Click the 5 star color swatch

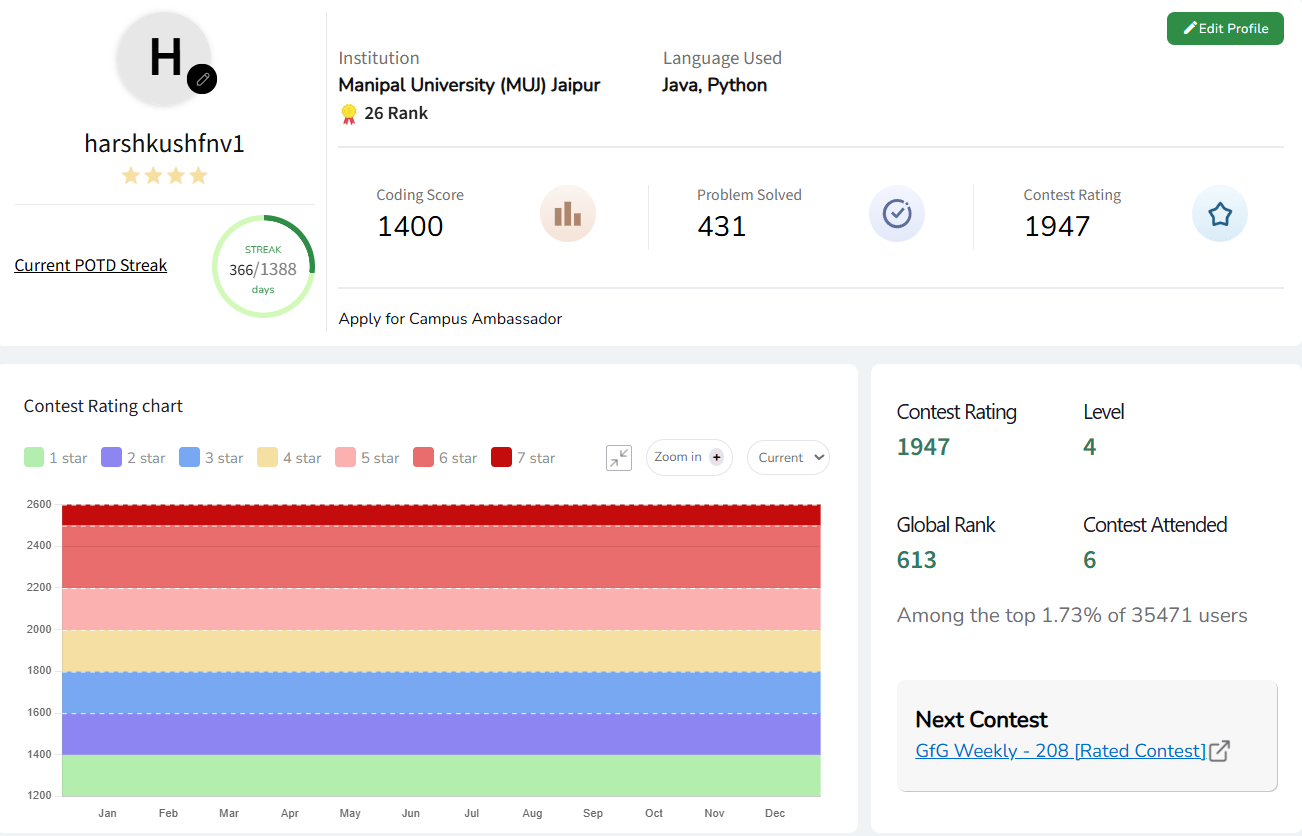pos(346,458)
